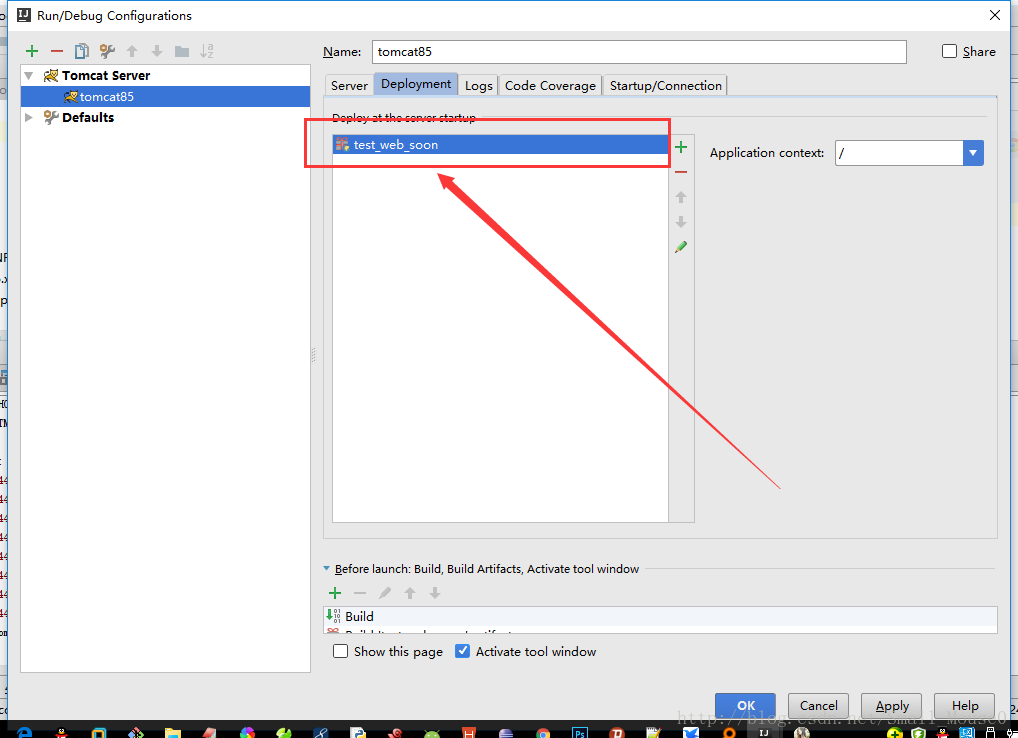Select the tomcat85 configuration in the tree
This screenshot has width=1018, height=738.
[166, 97]
